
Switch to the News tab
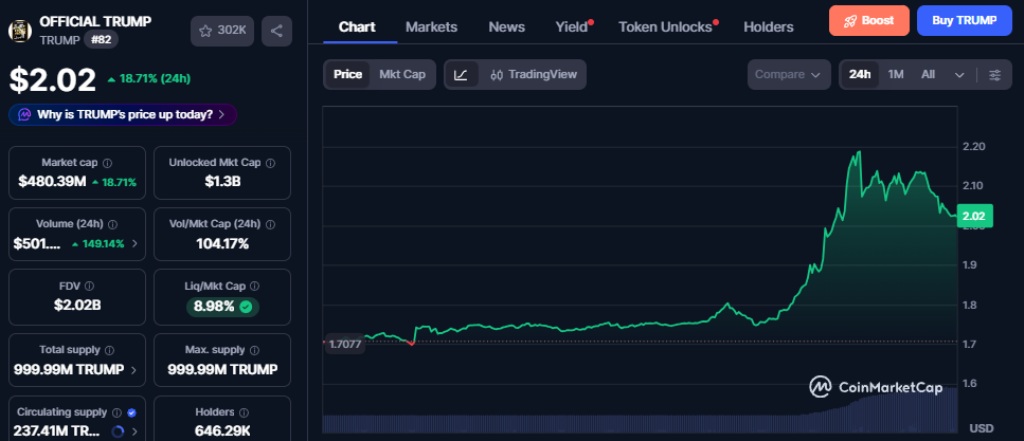[507, 27]
